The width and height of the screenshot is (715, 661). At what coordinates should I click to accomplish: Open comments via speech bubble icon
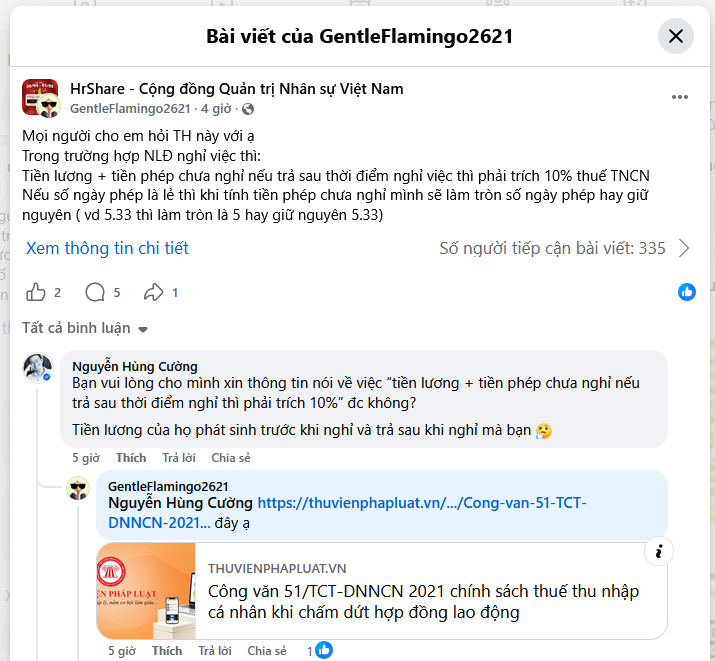coord(95,292)
